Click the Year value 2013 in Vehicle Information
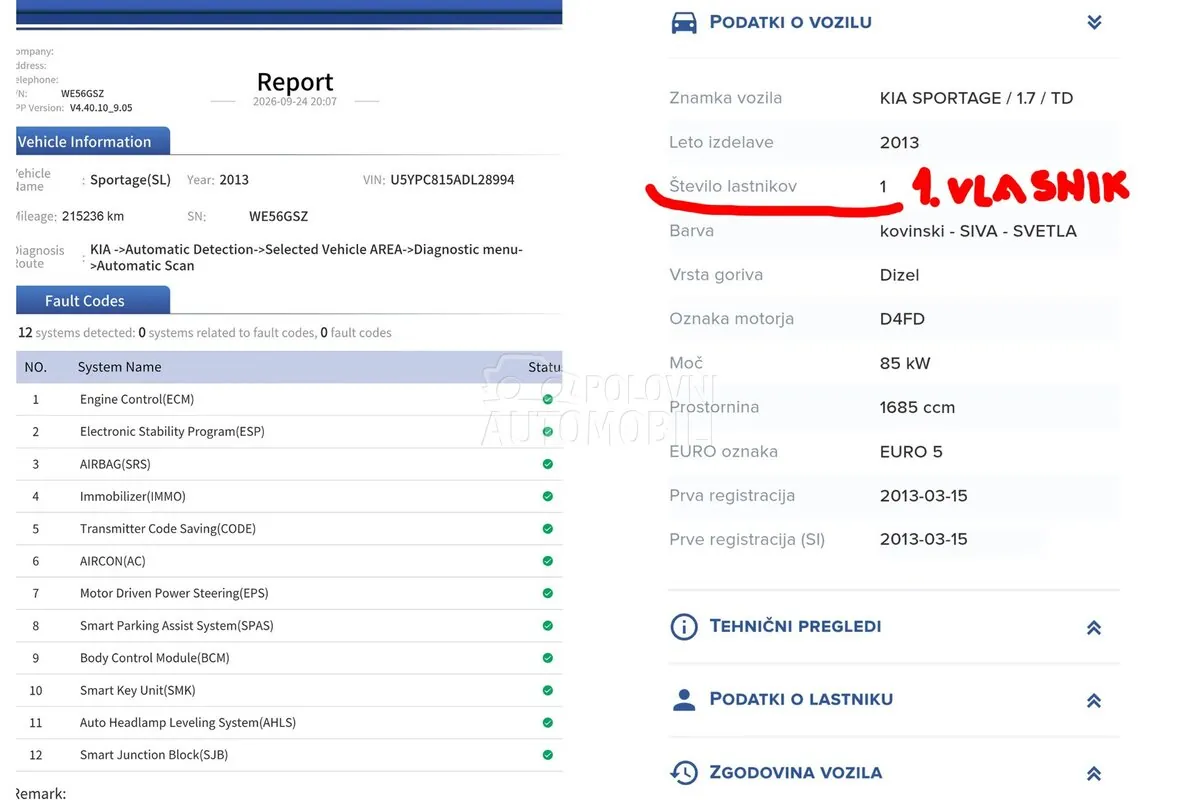The image size is (1200, 800). pos(234,180)
